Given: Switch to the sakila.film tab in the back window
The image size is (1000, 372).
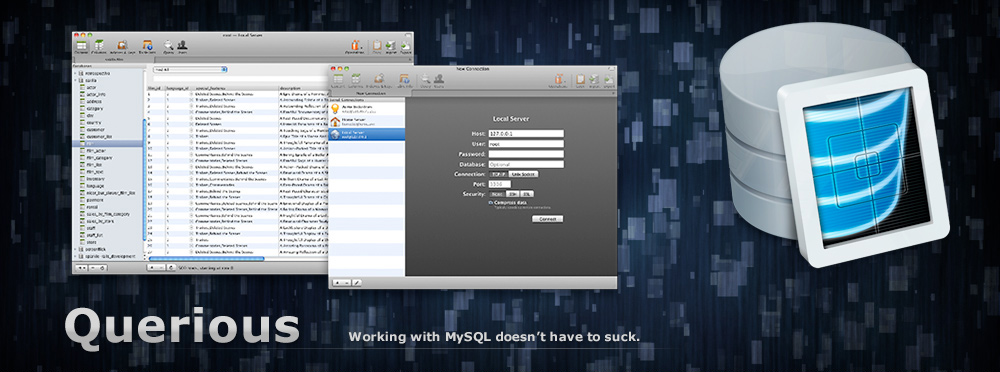Looking at the screenshot, I should pyautogui.click(x=114, y=60).
